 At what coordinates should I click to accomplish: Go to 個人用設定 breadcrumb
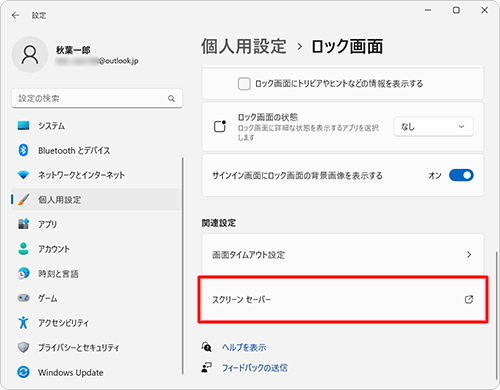click(x=244, y=46)
